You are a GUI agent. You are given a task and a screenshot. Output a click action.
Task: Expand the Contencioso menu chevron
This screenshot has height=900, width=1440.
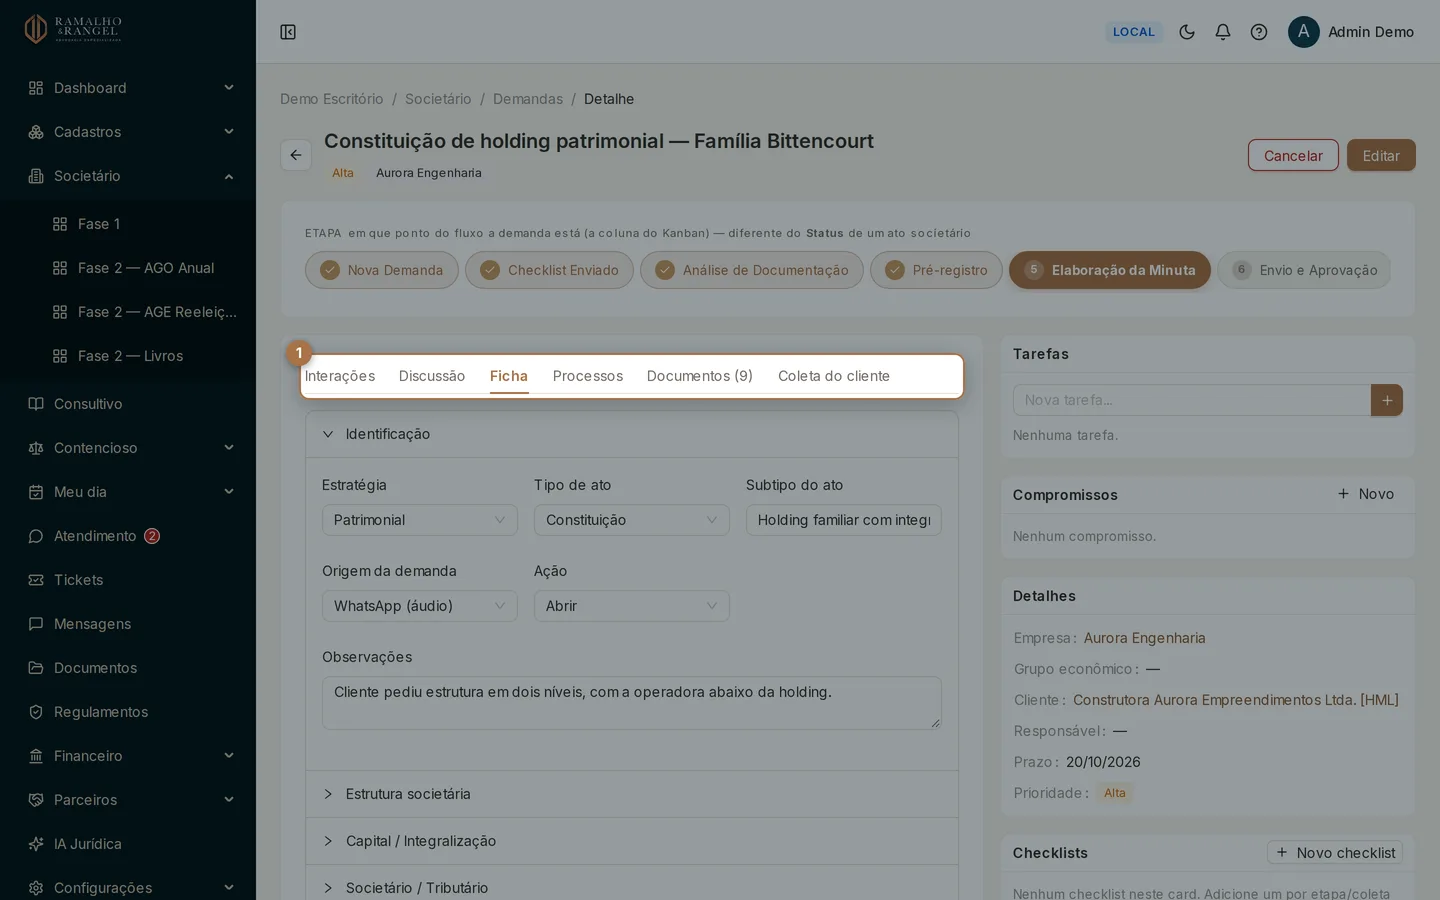(x=229, y=448)
